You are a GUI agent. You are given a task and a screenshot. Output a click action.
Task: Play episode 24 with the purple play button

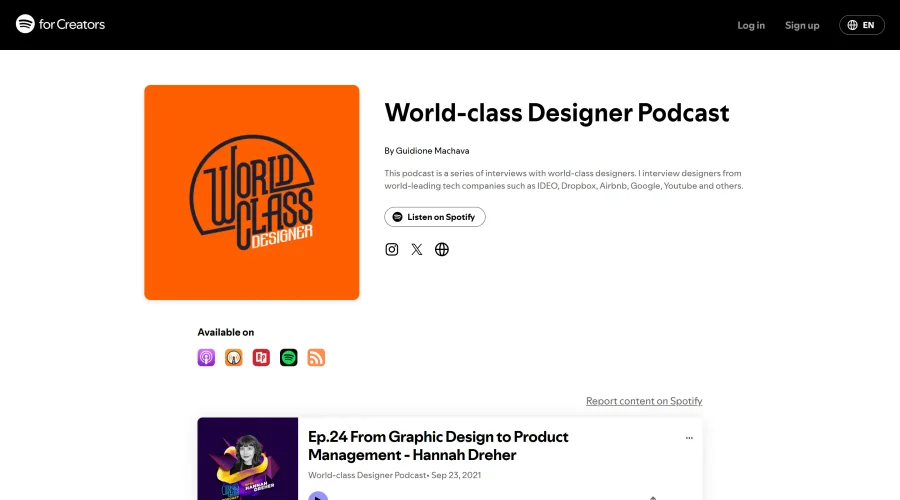(318, 496)
